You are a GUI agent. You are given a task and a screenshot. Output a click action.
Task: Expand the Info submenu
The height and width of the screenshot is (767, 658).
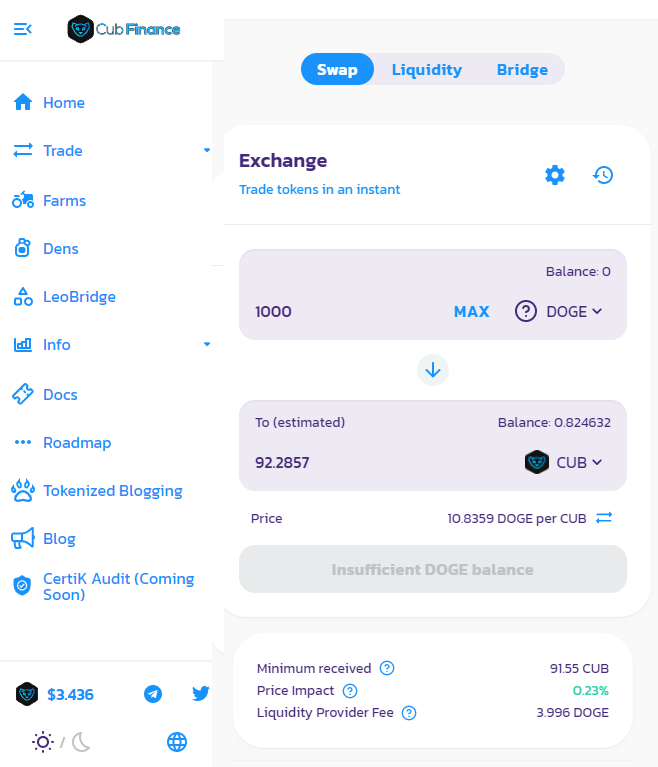click(207, 344)
